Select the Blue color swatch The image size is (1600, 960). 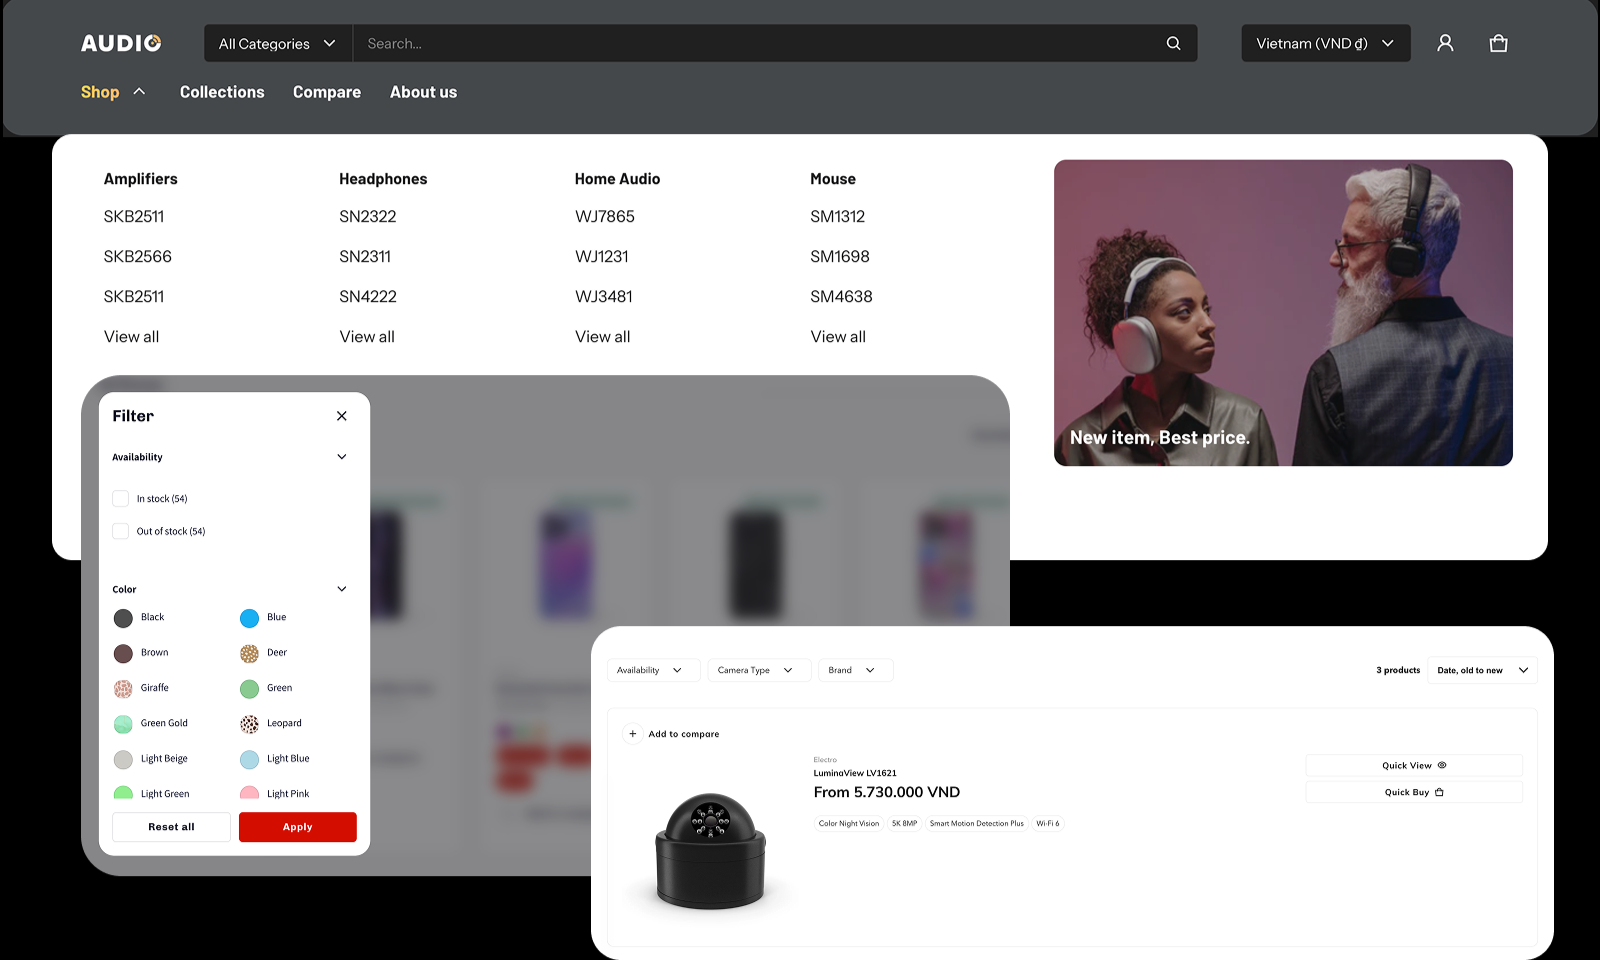tap(250, 618)
